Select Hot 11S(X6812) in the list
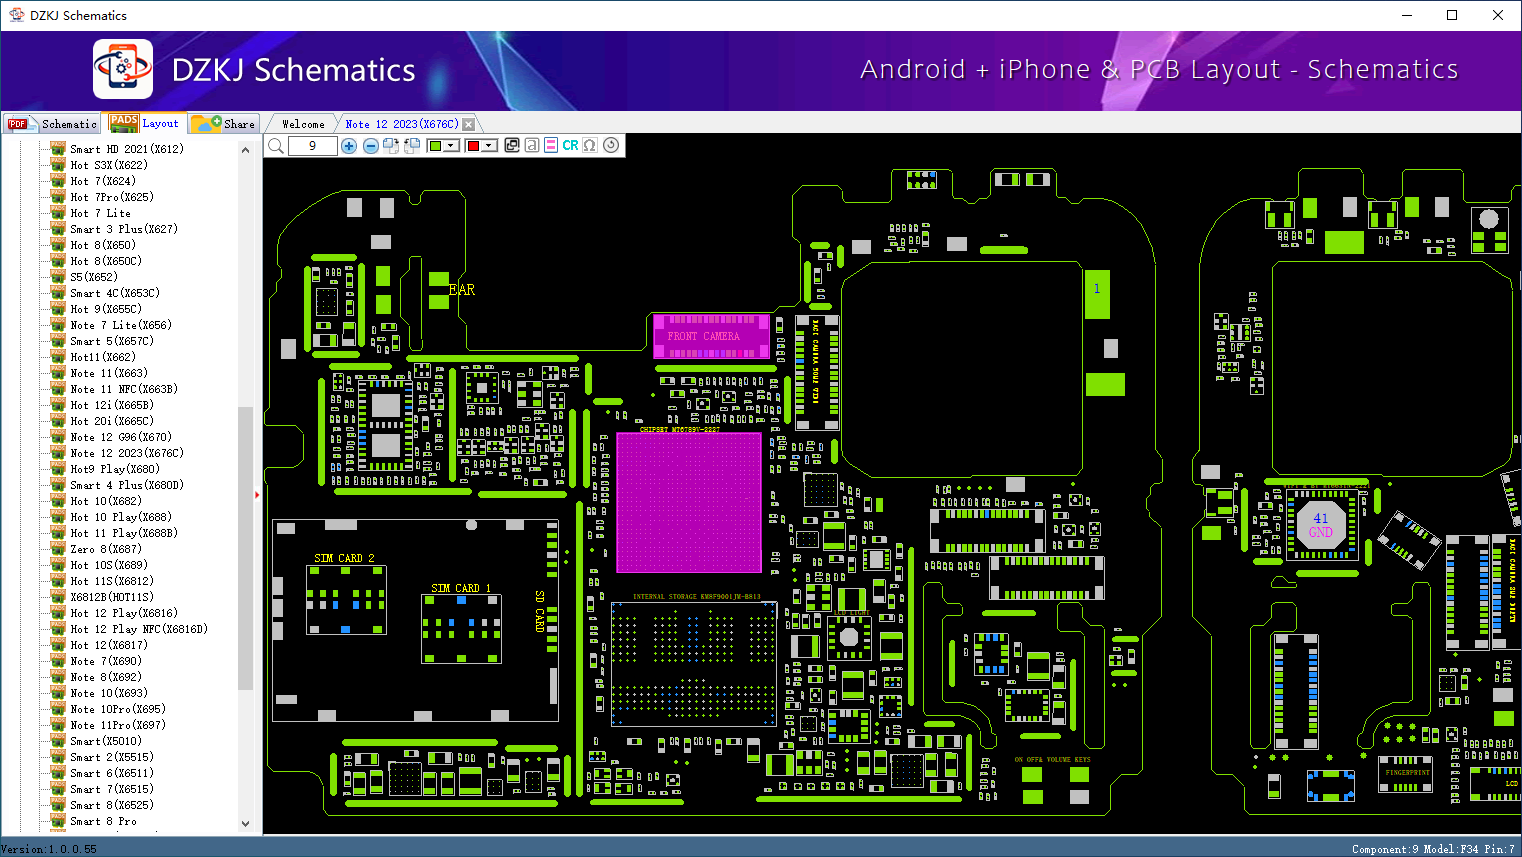 [x=112, y=581]
